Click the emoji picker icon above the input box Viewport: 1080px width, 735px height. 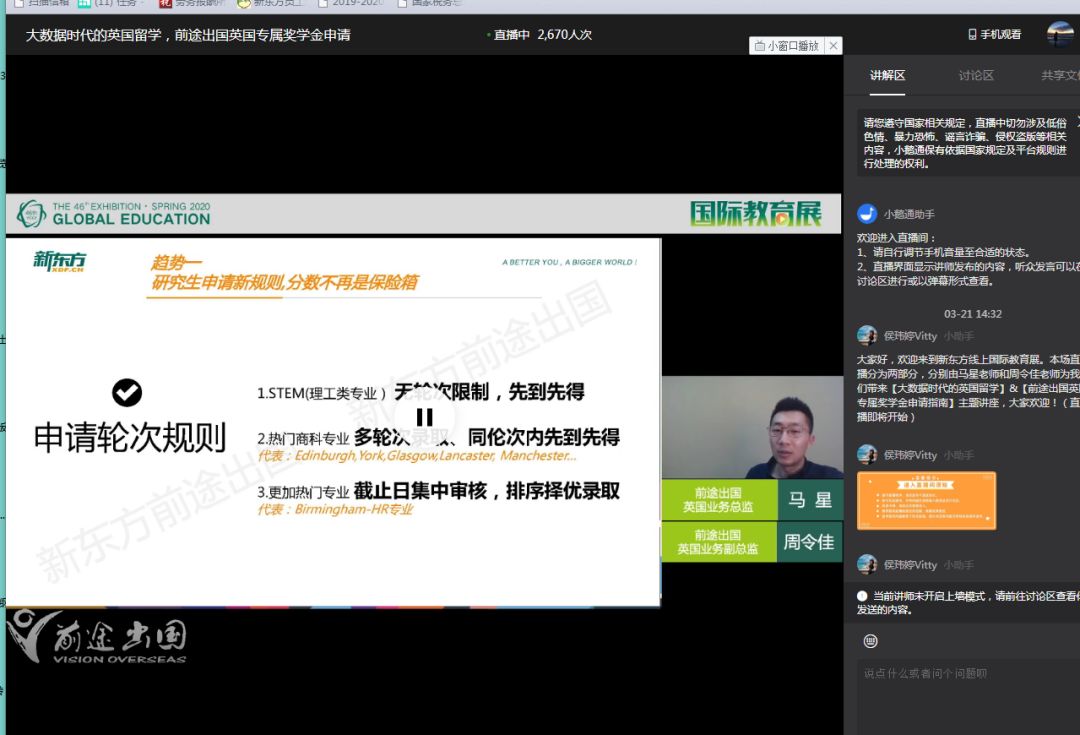point(871,641)
